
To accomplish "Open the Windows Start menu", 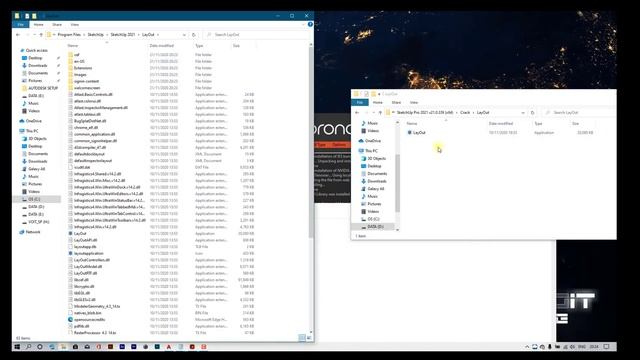I will 17,347.
